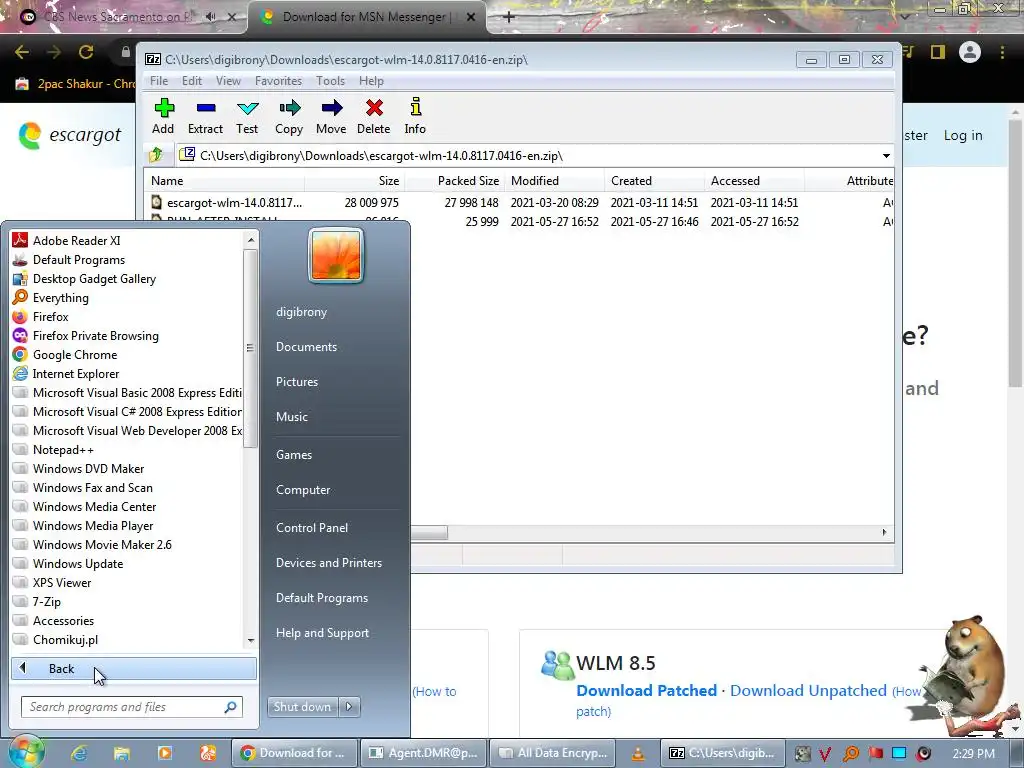Open Control Panel from the Start menu
Image resolution: width=1024 pixels, height=768 pixels.
coord(312,528)
